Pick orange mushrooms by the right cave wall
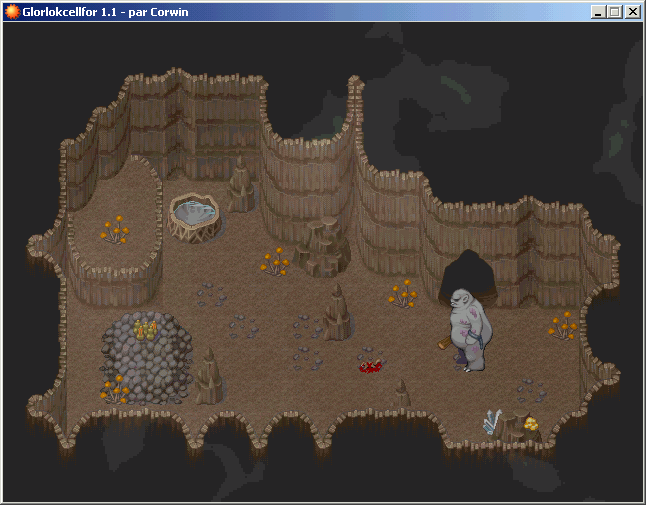Image resolution: width=646 pixels, height=505 pixels. [x=563, y=325]
